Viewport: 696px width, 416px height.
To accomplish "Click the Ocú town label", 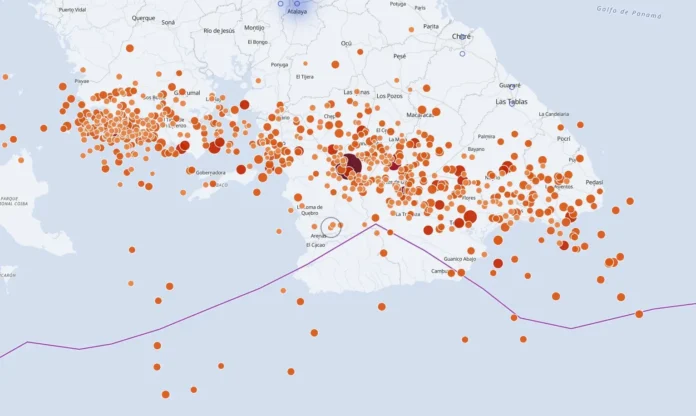I will [346, 43].
